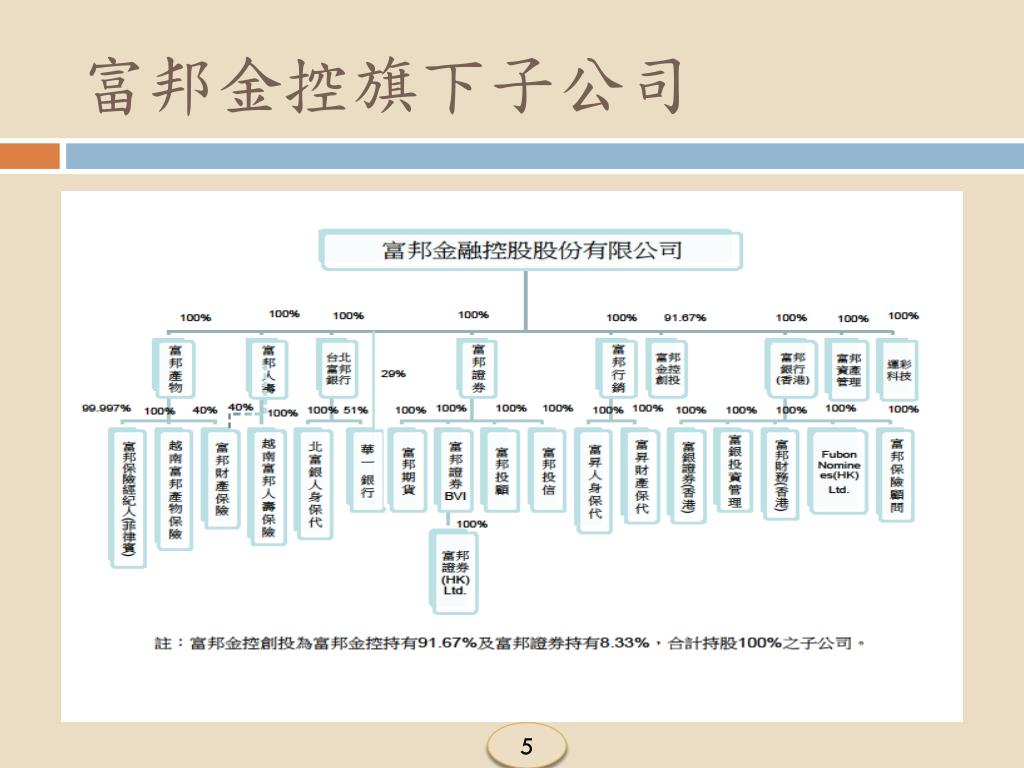Select the 富邦行銷 box

pyautogui.click(x=618, y=369)
